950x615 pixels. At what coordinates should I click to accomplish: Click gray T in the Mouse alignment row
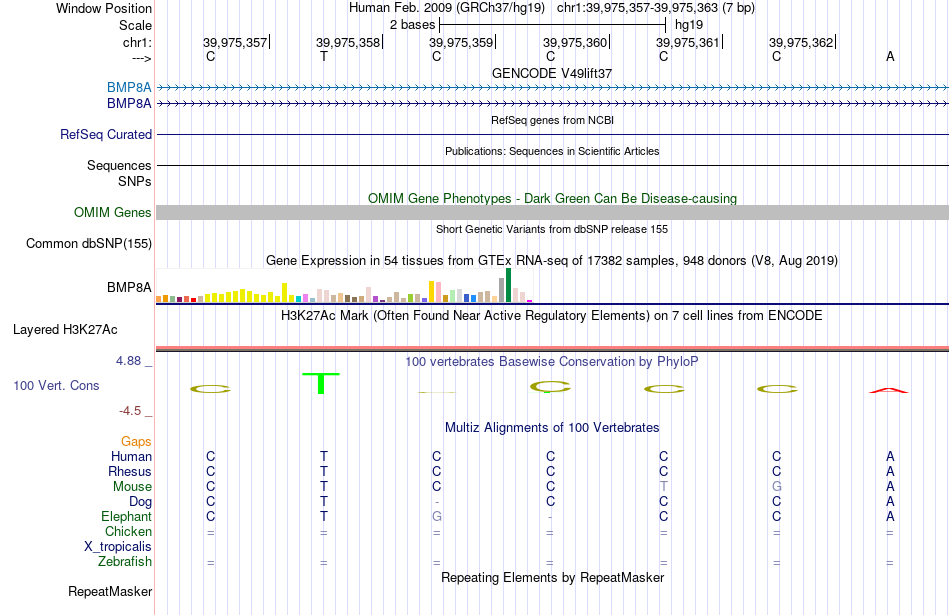[x=663, y=487]
